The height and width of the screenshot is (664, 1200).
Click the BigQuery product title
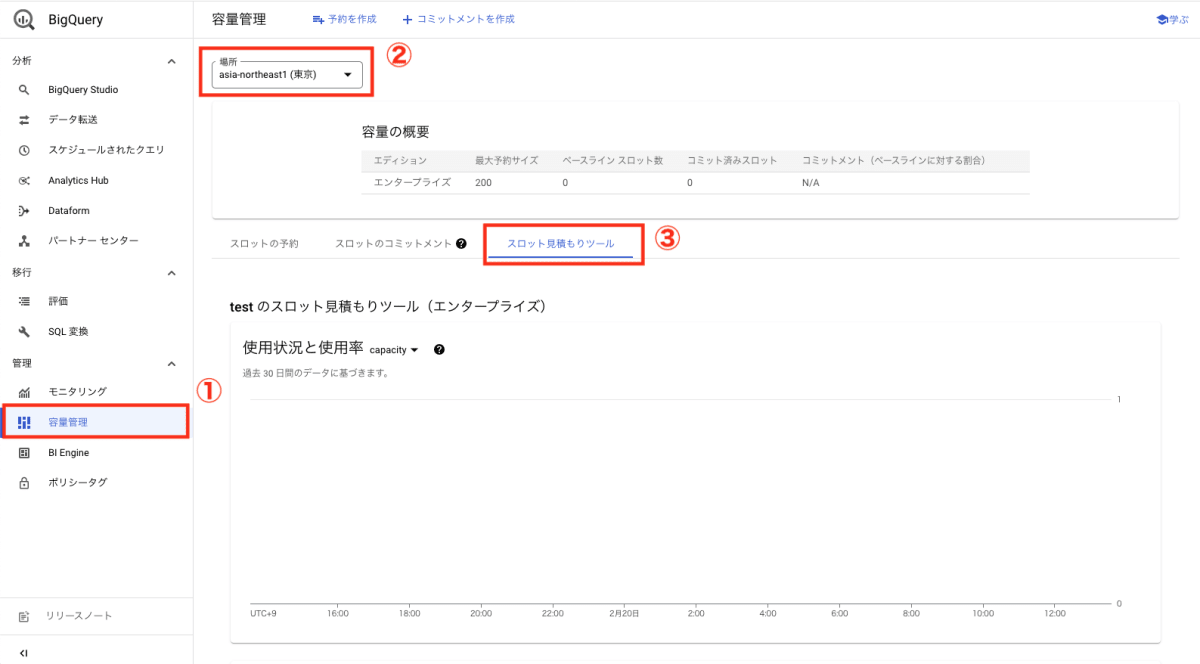75,20
